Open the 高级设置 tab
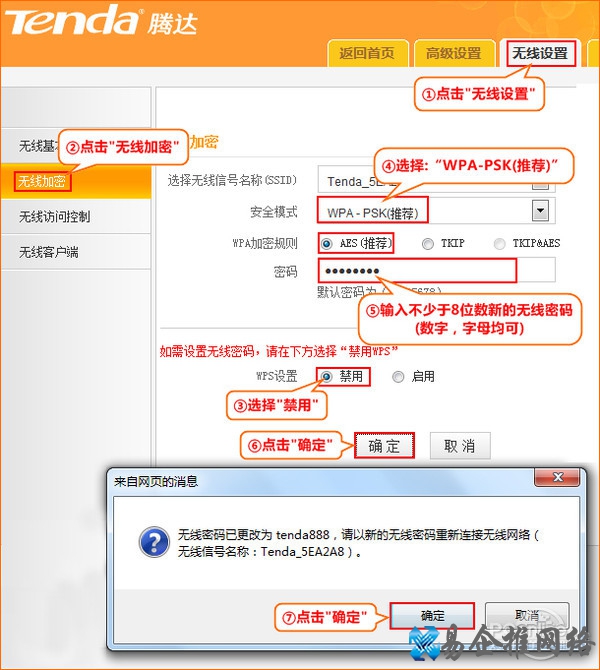 (454, 53)
